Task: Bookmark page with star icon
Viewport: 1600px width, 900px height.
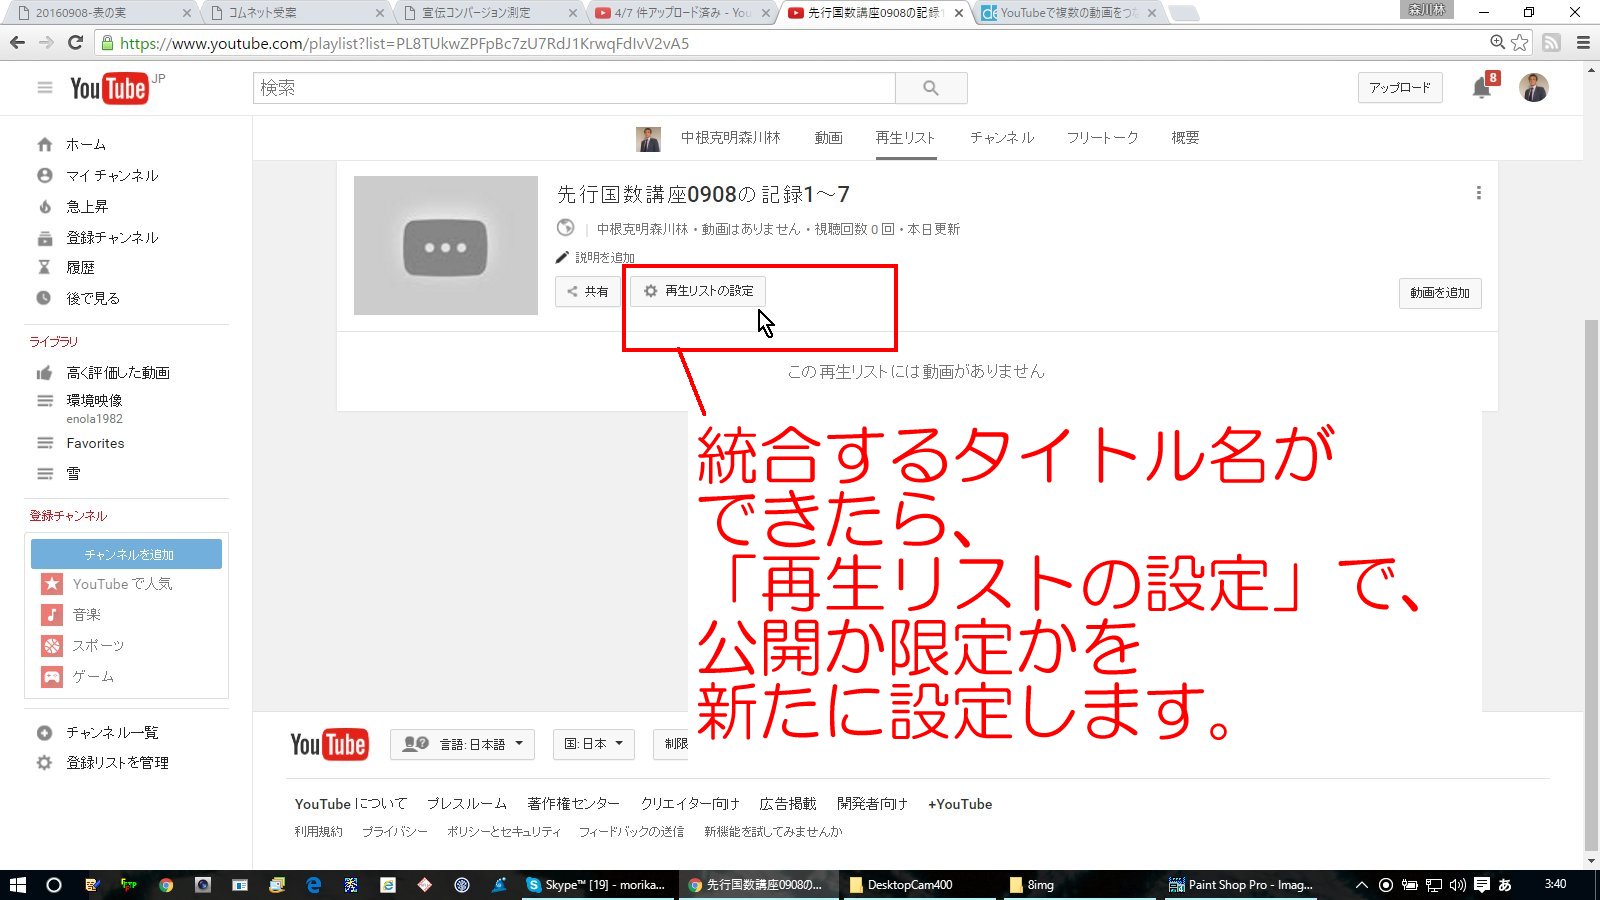Action: [1520, 43]
